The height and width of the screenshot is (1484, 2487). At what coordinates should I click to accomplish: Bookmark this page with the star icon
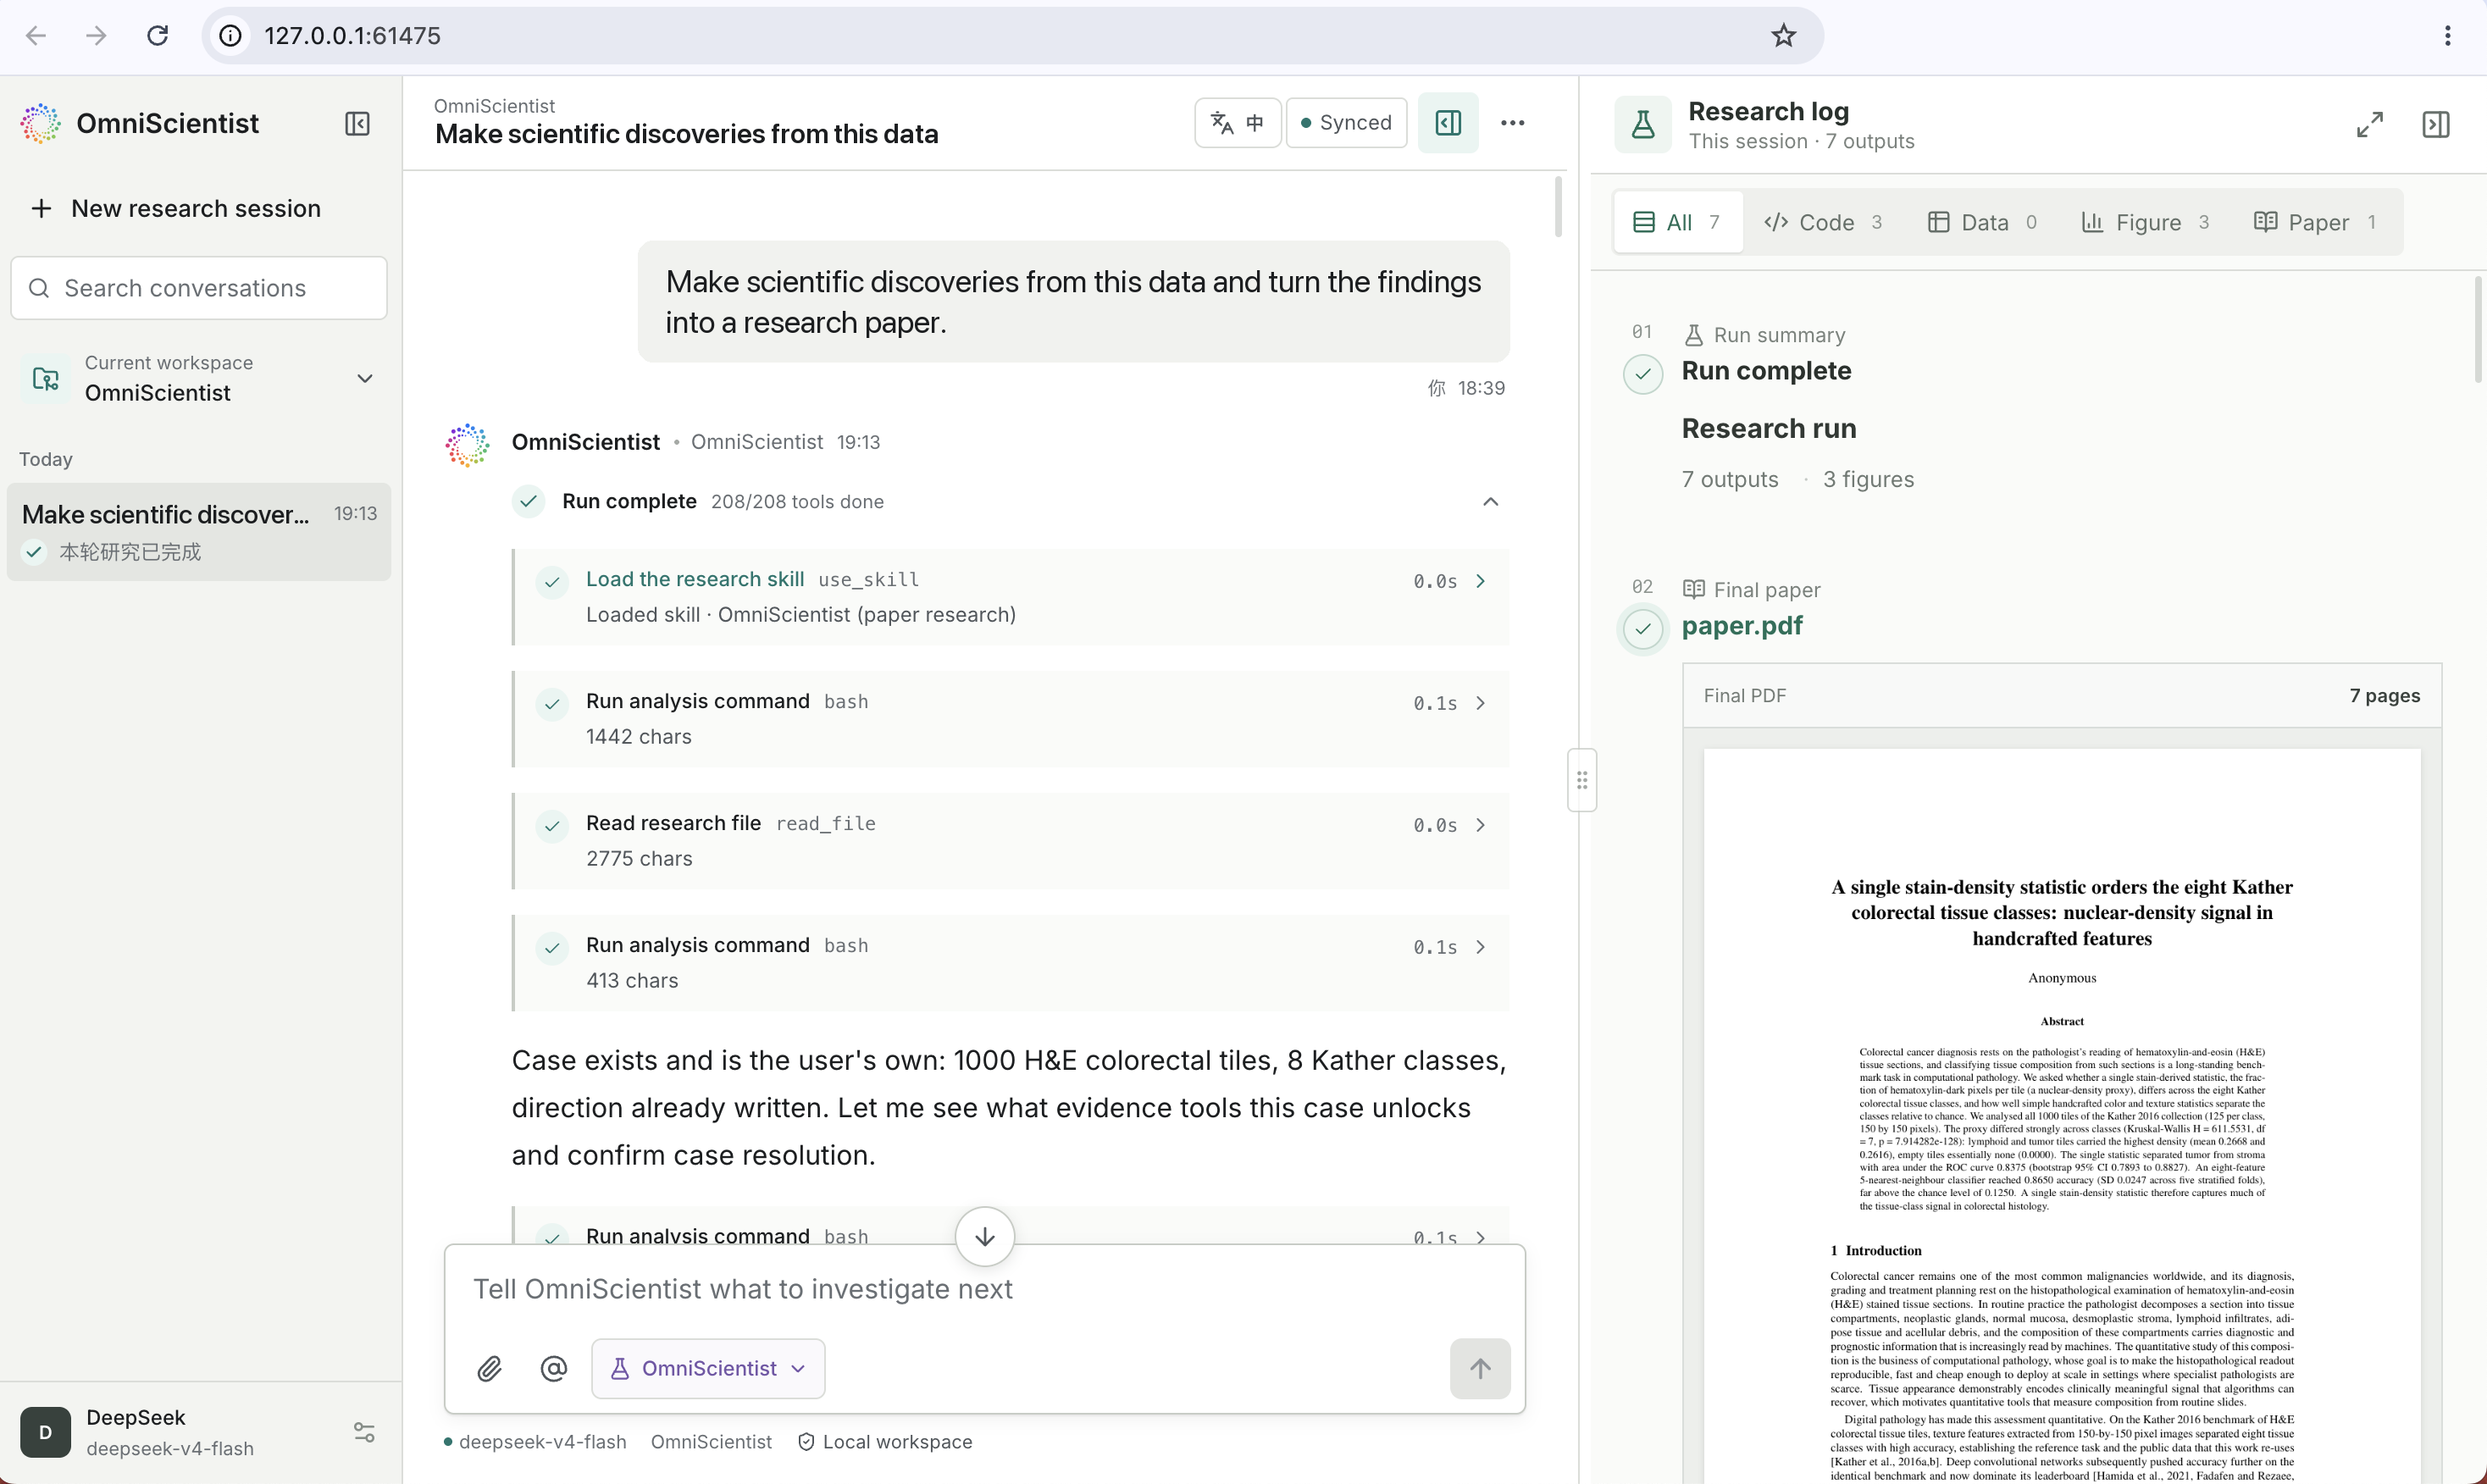click(x=1783, y=36)
